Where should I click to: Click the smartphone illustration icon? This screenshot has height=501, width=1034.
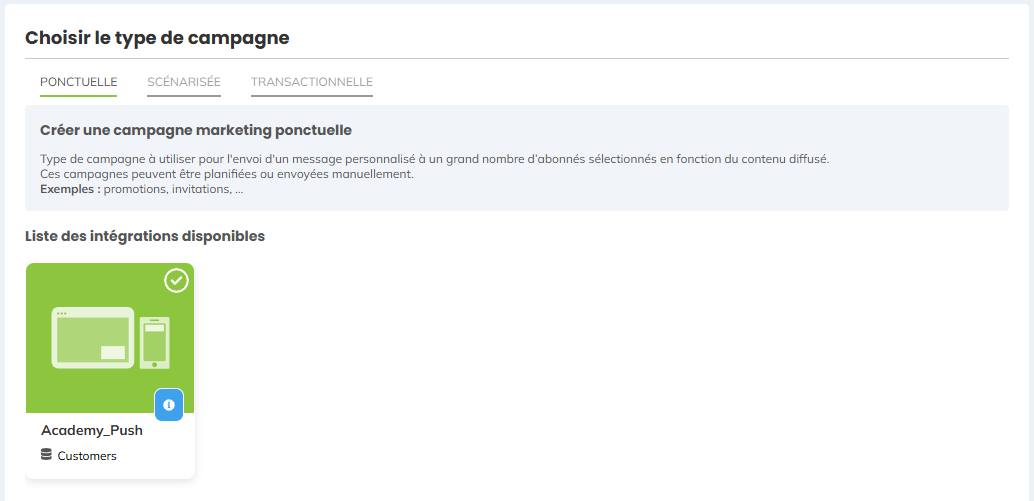155,342
